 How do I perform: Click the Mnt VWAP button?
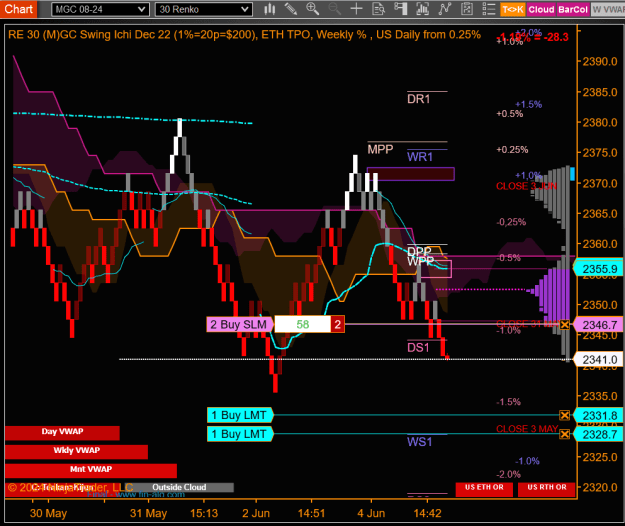coord(91,470)
